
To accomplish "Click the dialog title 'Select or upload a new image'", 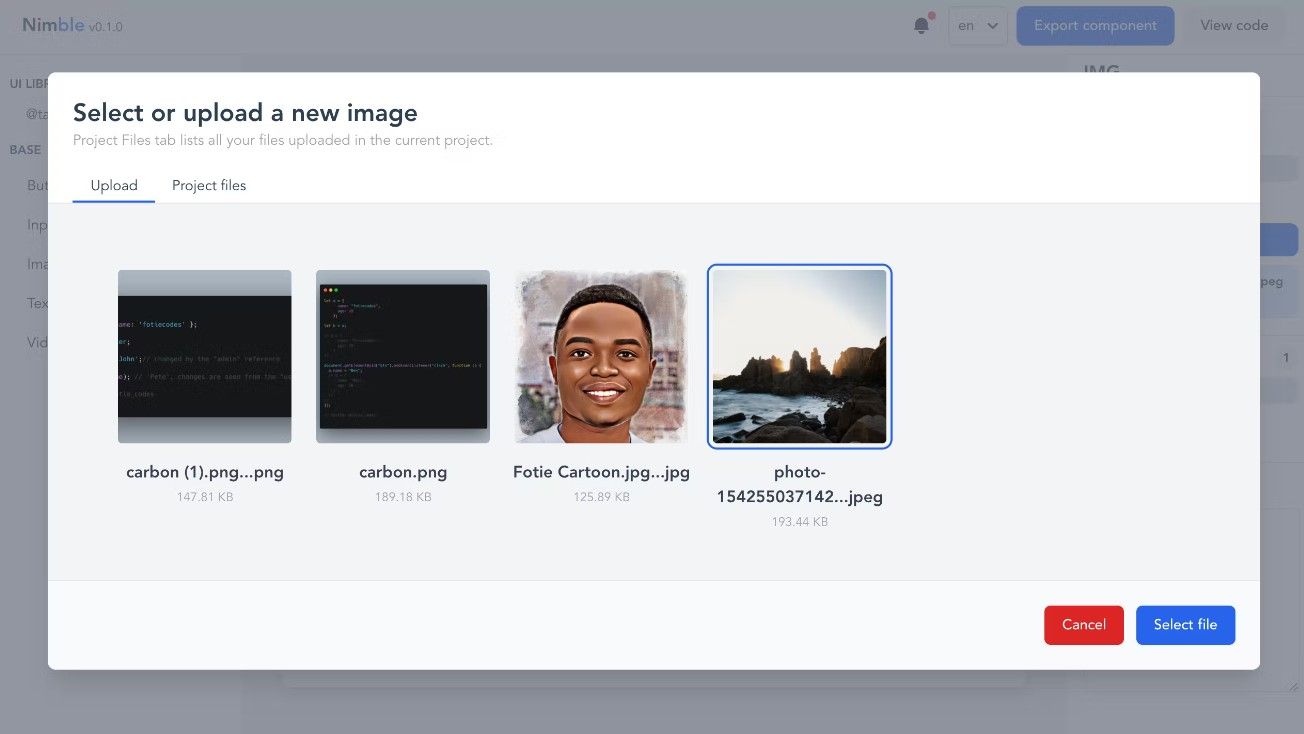I will [245, 112].
